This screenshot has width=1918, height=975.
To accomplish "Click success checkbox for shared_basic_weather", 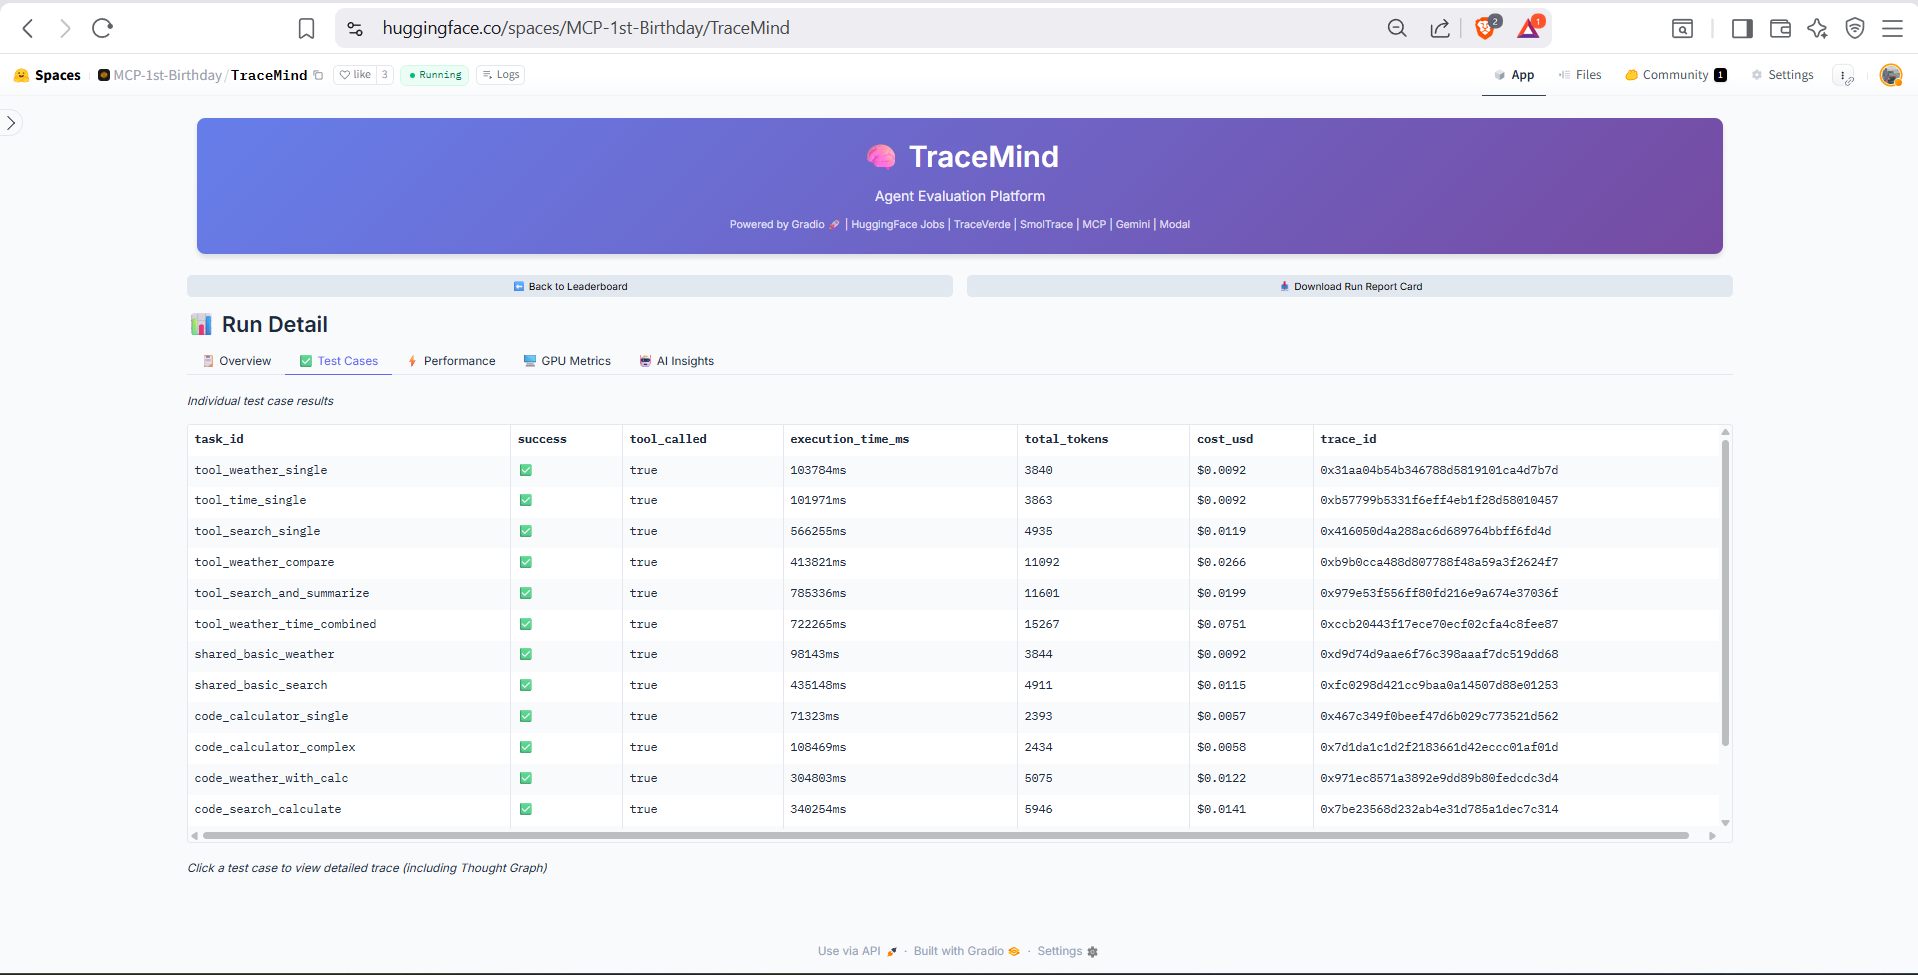I will click(526, 654).
